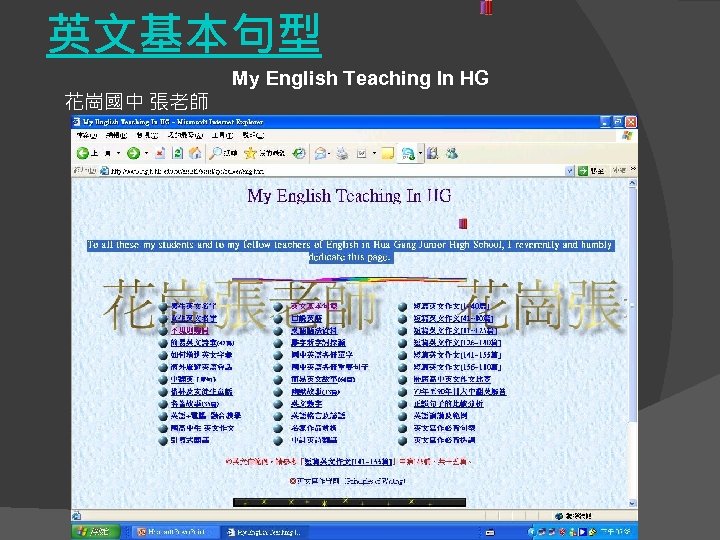Viewport: 720px width, 540px height.
Task: Open the Mail icon dropdown arrow
Action: (x=329, y=153)
